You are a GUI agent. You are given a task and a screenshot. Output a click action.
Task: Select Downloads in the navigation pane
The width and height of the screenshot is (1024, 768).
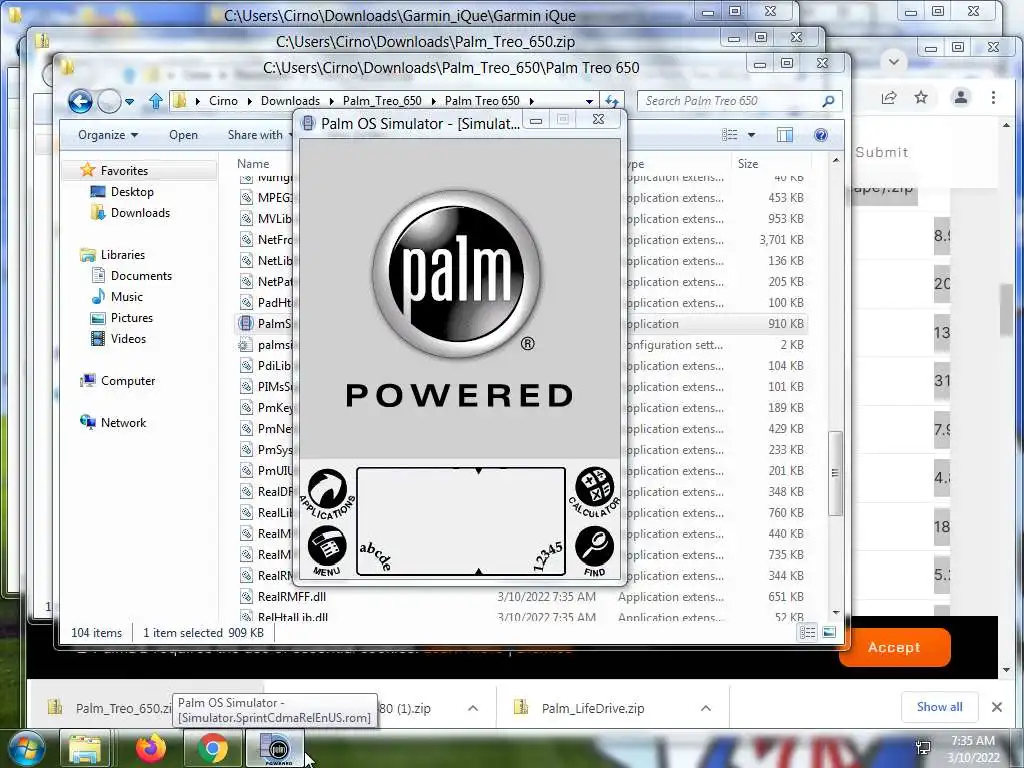[140, 213]
